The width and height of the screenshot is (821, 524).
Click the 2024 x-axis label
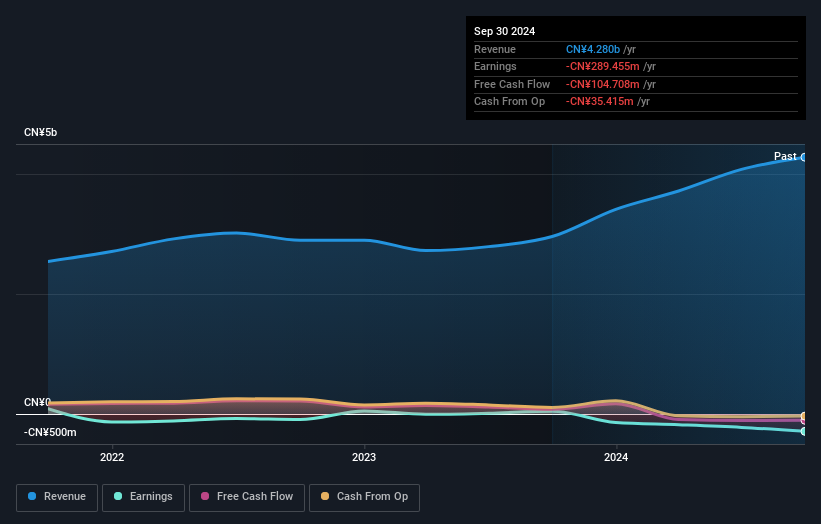click(x=616, y=458)
